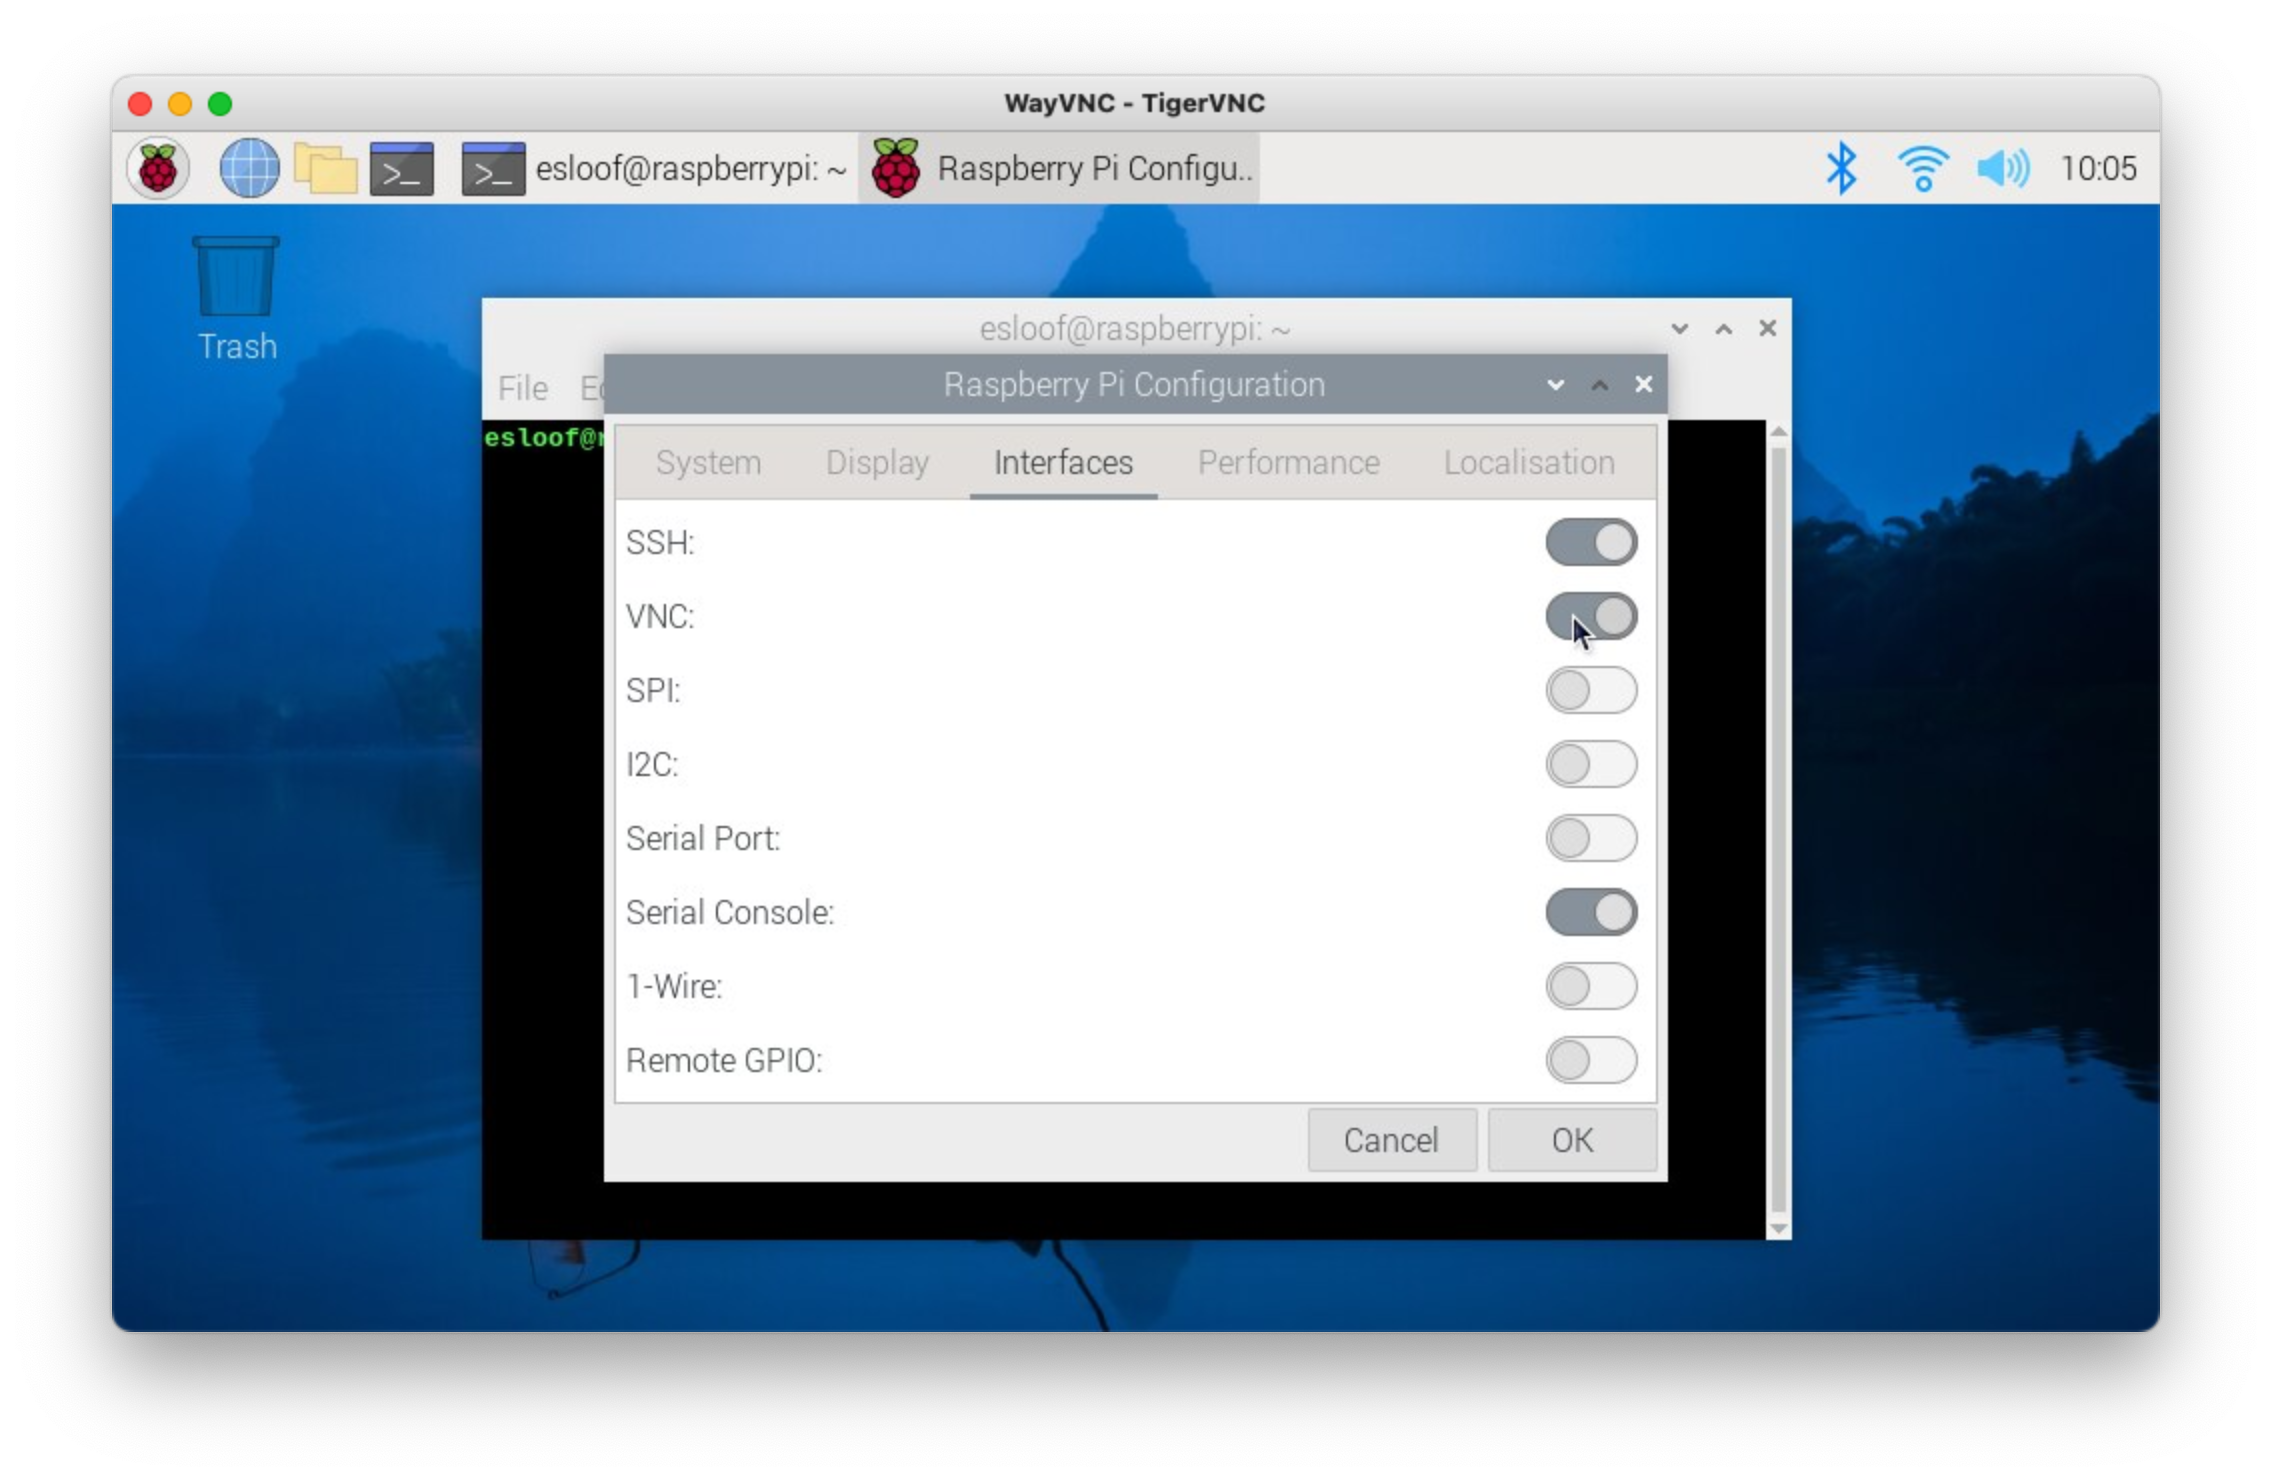Click the 10:05 clock in the panel
Image resolution: width=2272 pixels, height=1480 pixels.
tap(2098, 168)
